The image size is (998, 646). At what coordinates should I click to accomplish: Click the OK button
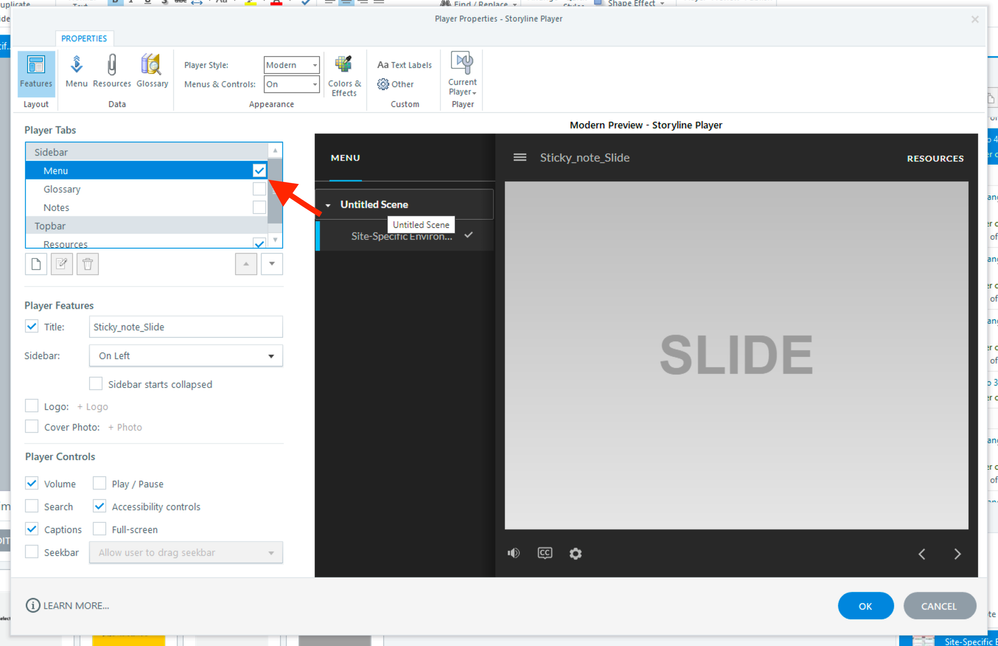pos(865,606)
